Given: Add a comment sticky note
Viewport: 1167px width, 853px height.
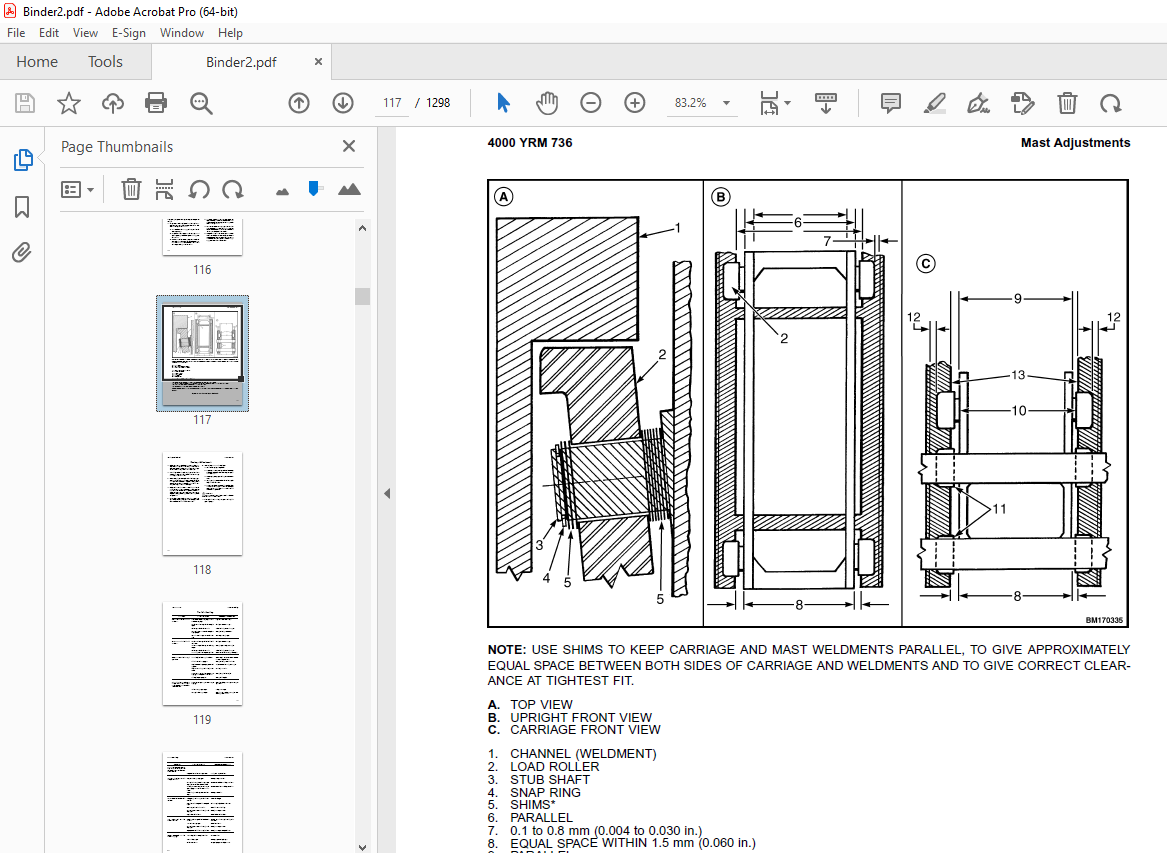Looking at the screenshot, I should coord(890,103).
